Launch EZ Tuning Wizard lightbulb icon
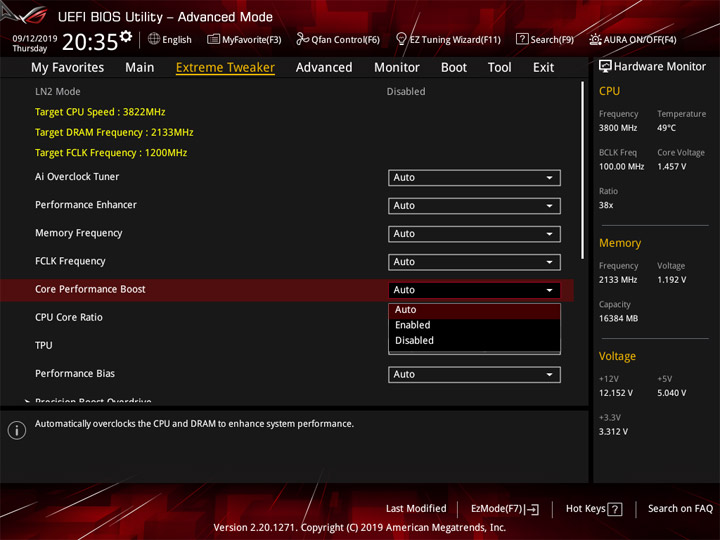This screenshot has width=720, height=540. [x=401, y=39]
